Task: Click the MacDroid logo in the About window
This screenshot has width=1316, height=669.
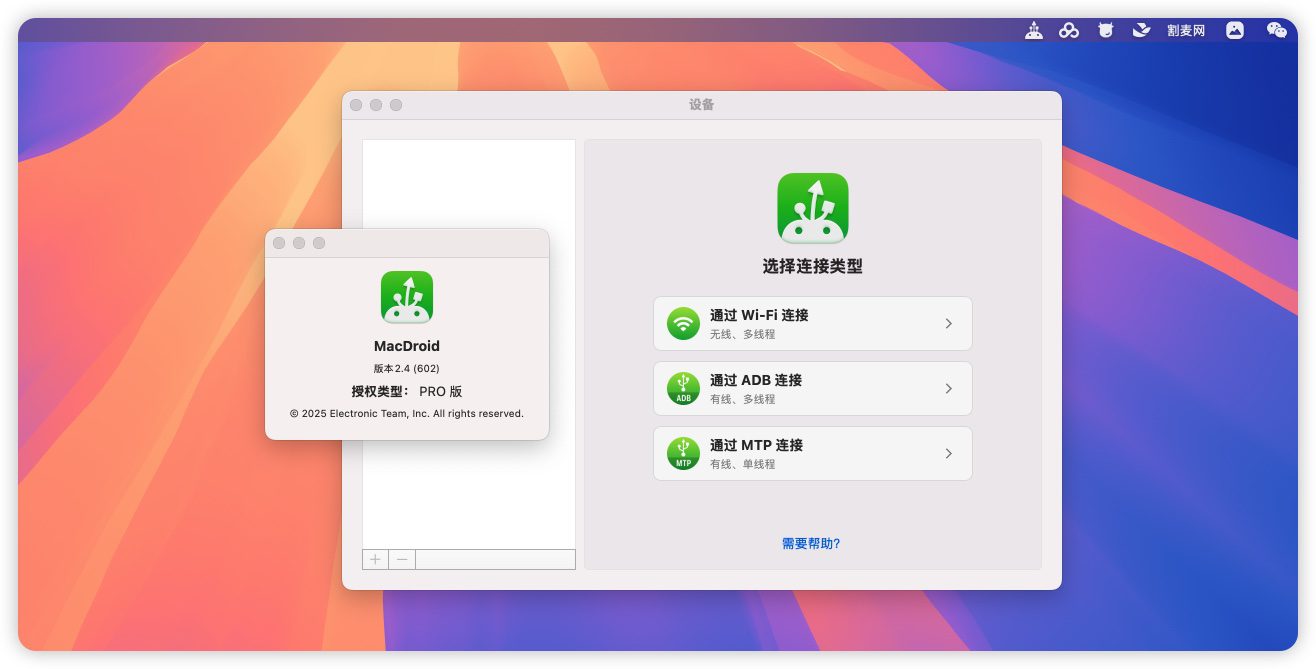Action: click(407, 297)
